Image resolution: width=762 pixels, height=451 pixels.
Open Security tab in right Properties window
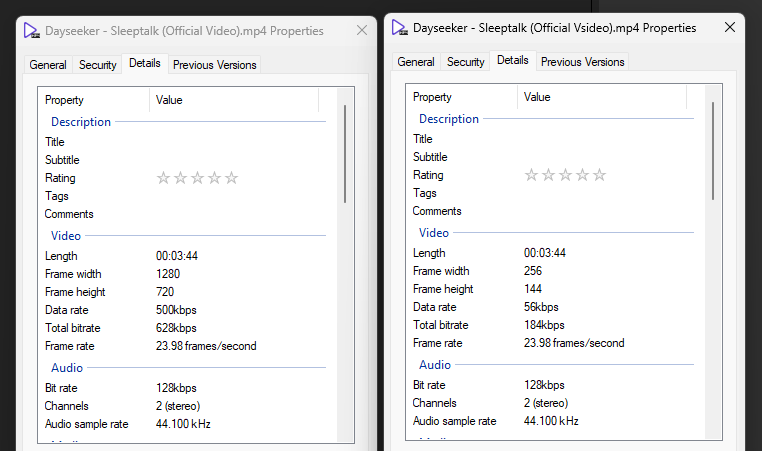coord(466,62)
